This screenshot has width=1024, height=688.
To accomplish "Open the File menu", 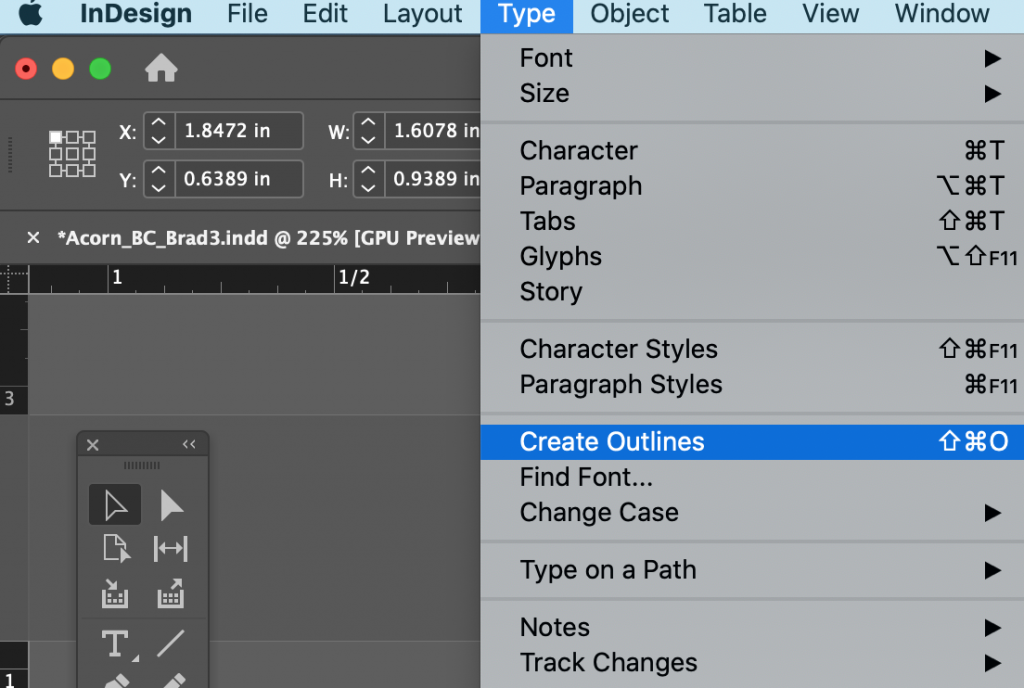I will (x=247, y=14).
